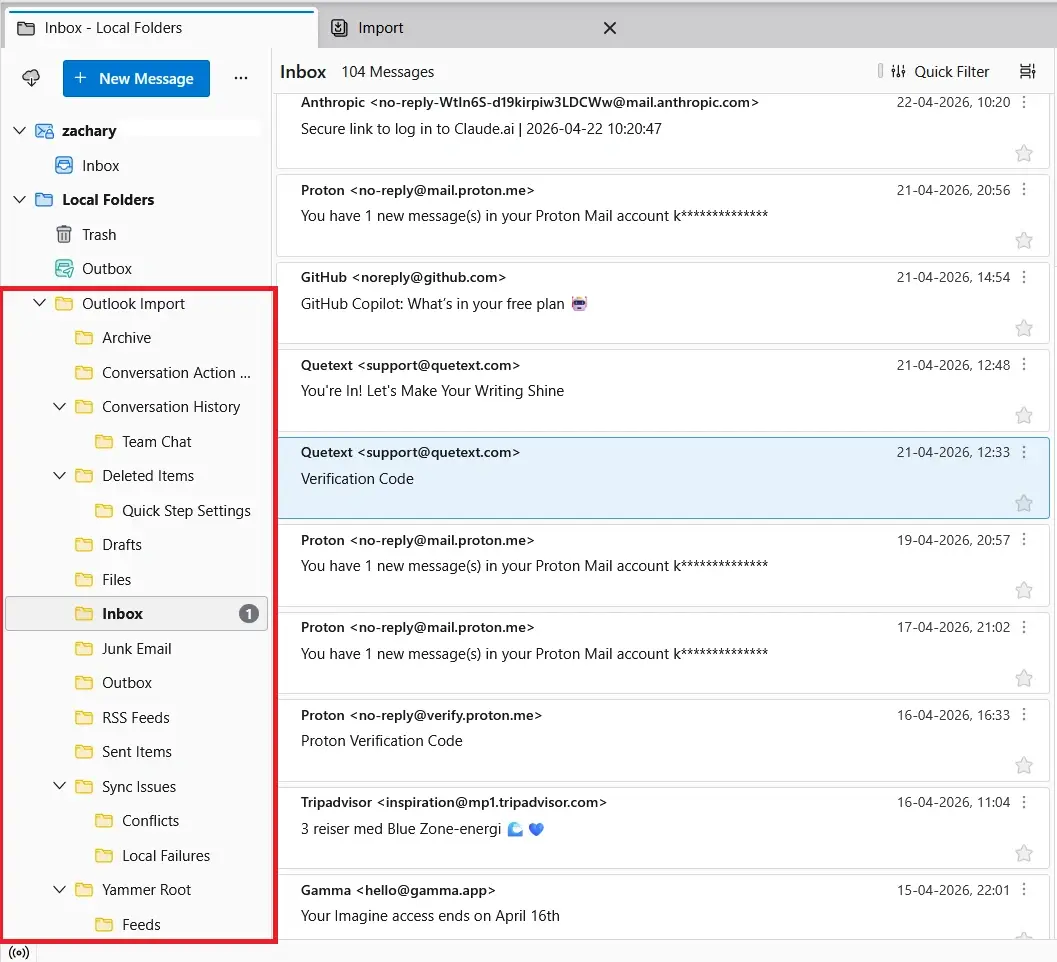Click the 104 Messages count label
1057x962 pixels.
388,72
